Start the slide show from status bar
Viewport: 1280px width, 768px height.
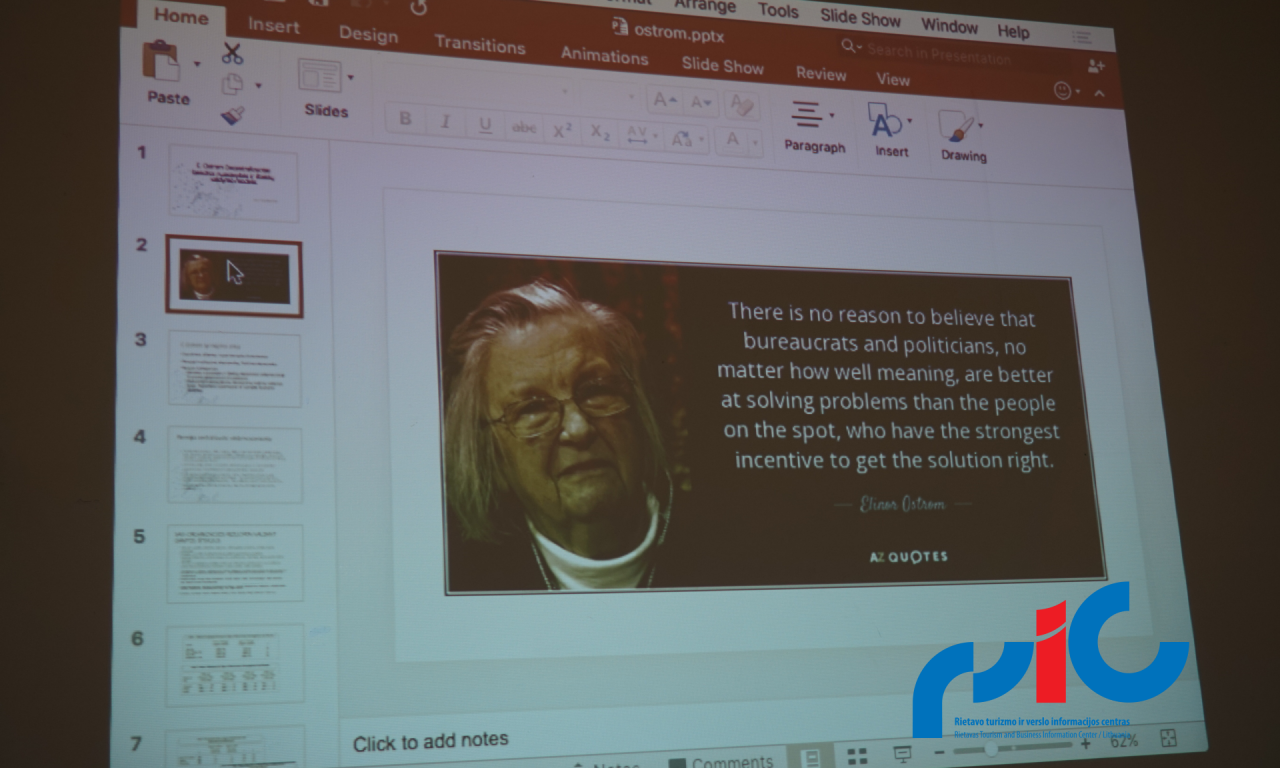point(902,753)
